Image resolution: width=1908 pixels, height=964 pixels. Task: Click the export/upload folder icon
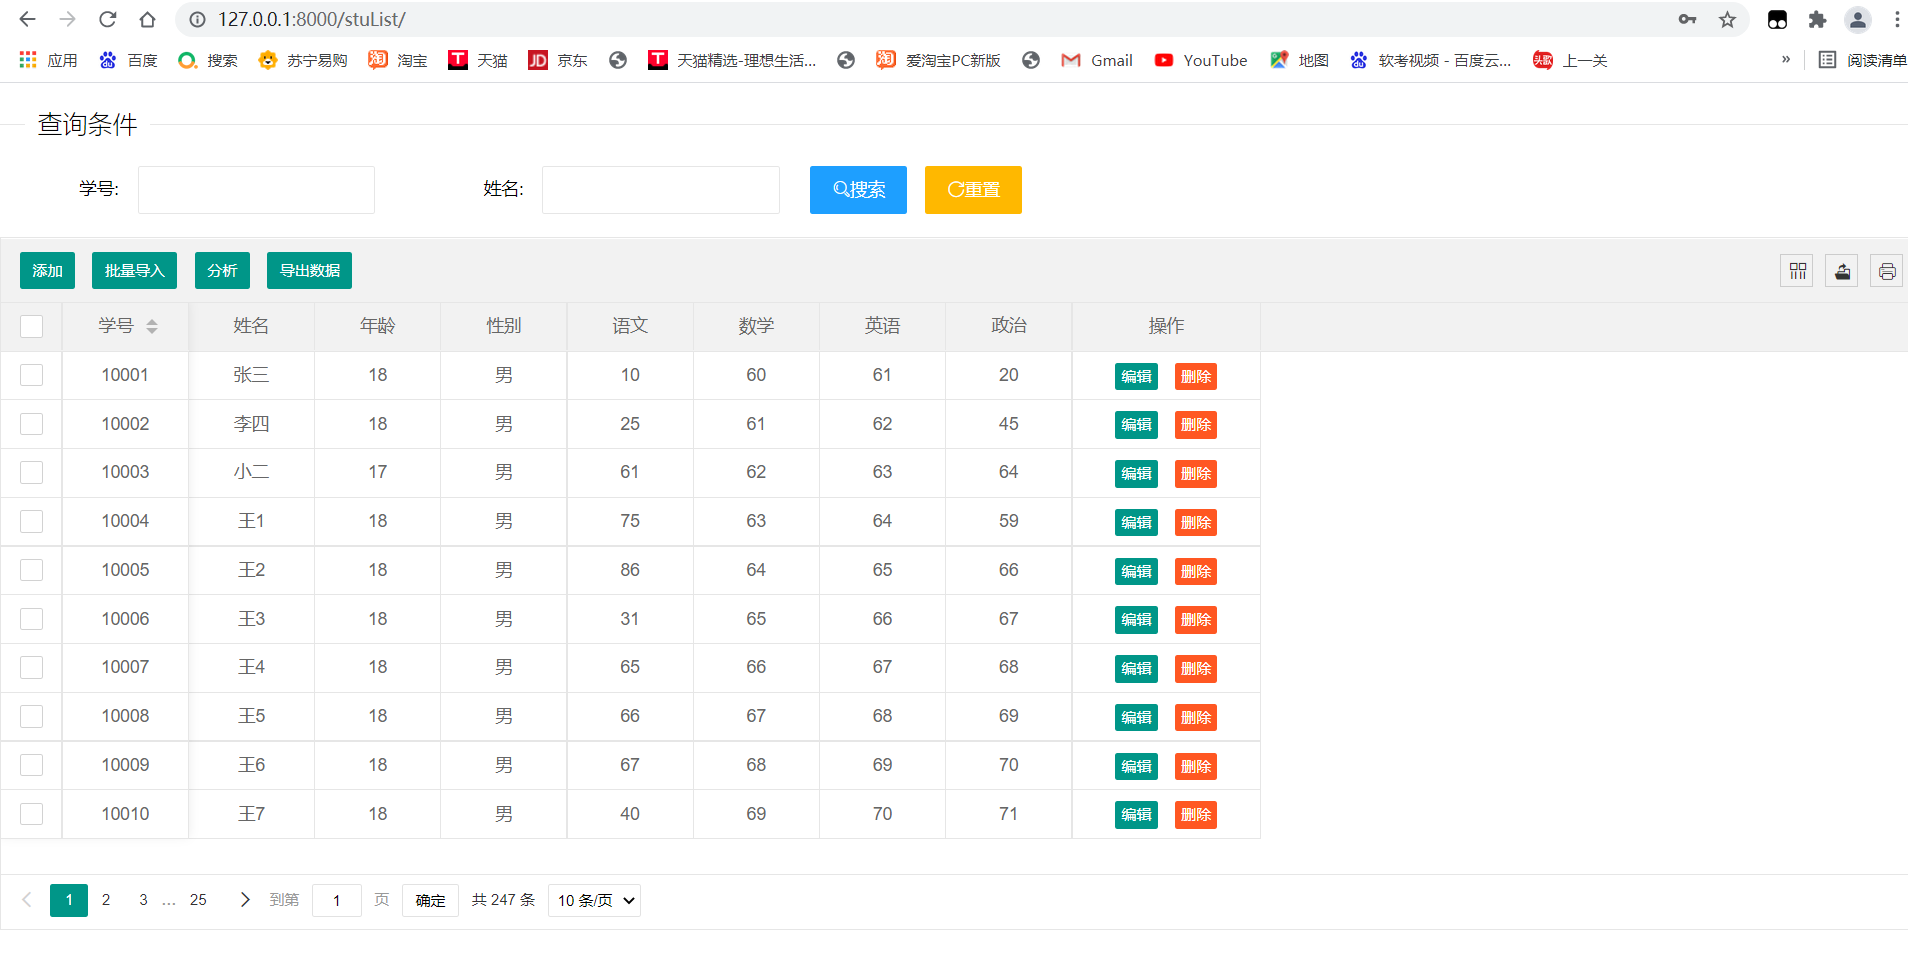pyautogui.click(x=1842, y=270)
